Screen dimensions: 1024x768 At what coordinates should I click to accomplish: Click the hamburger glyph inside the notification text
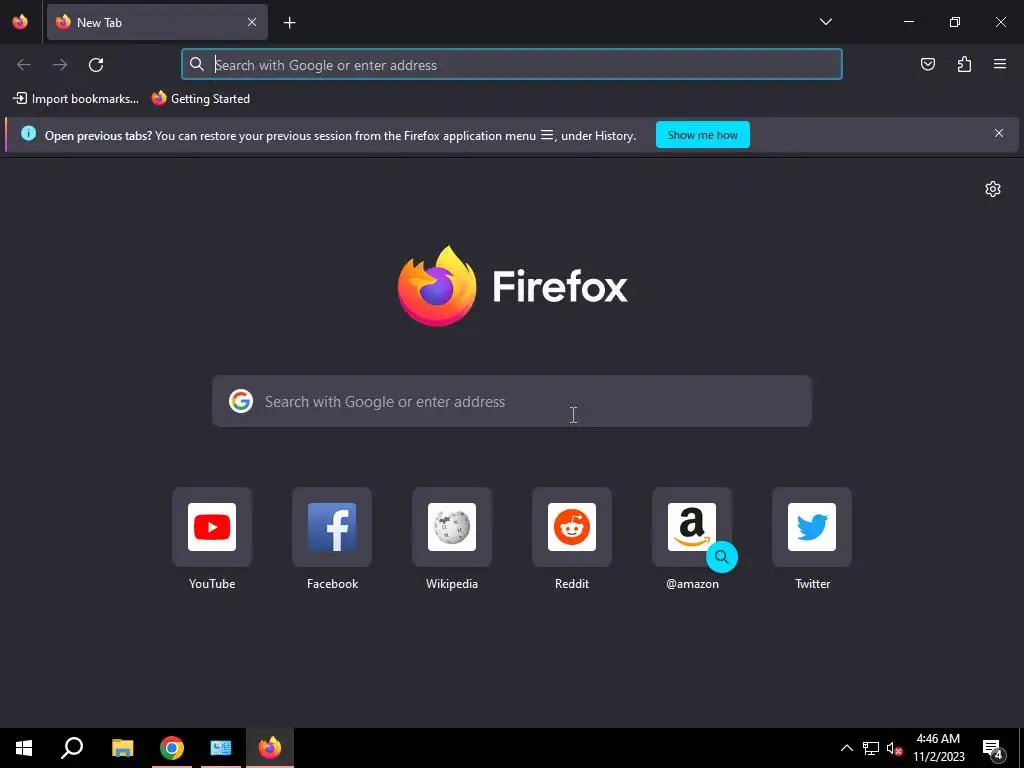(547, 135)
